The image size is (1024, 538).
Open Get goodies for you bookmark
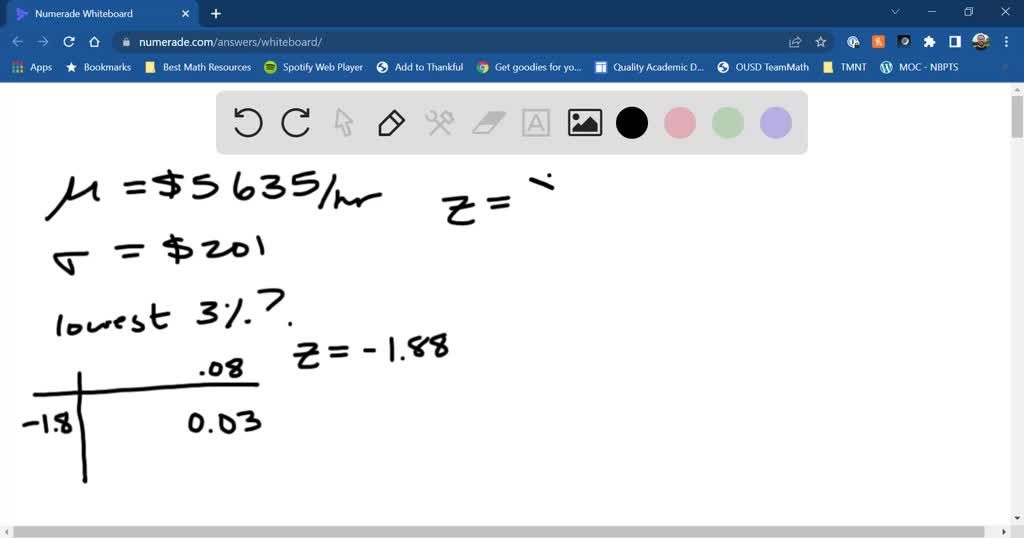(x=529, y=67)
